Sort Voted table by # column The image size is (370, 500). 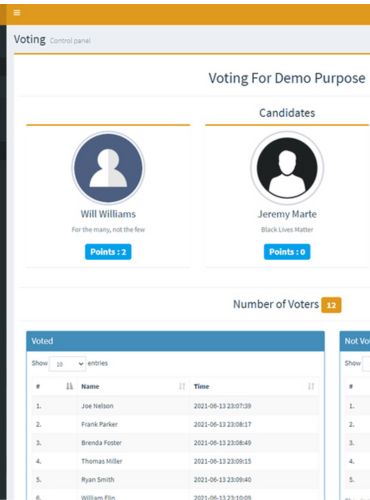pyautogui.click(x=54, y=386)
